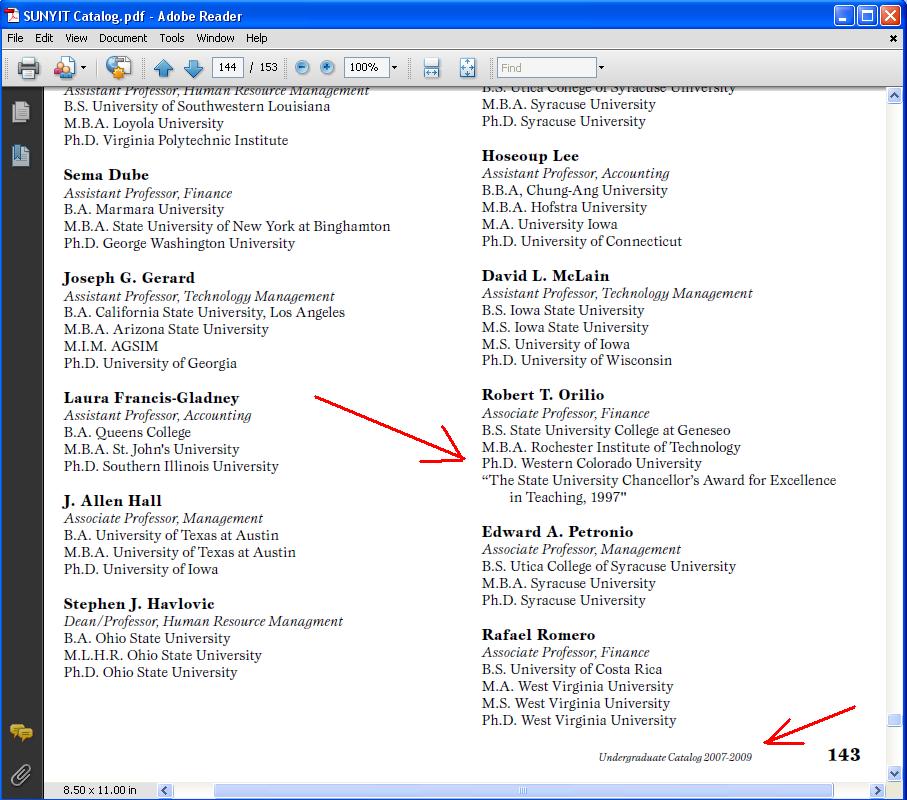The height and width of the screenshot is (800, 907).
Task: Open the Document menu
Action: tap(122, 38)
